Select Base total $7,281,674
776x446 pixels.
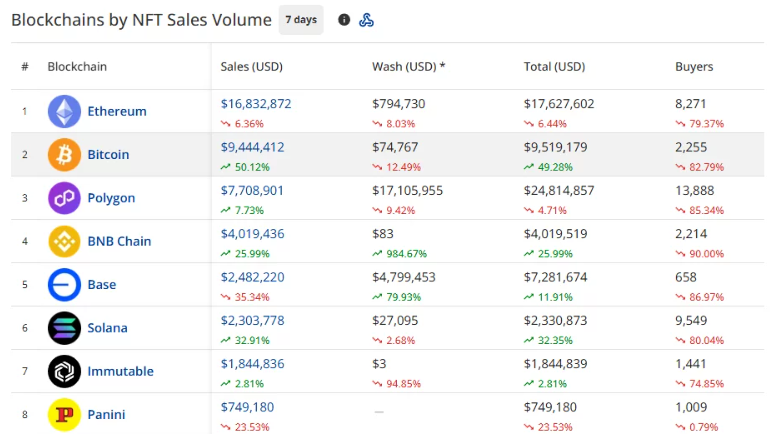point(555,277)
